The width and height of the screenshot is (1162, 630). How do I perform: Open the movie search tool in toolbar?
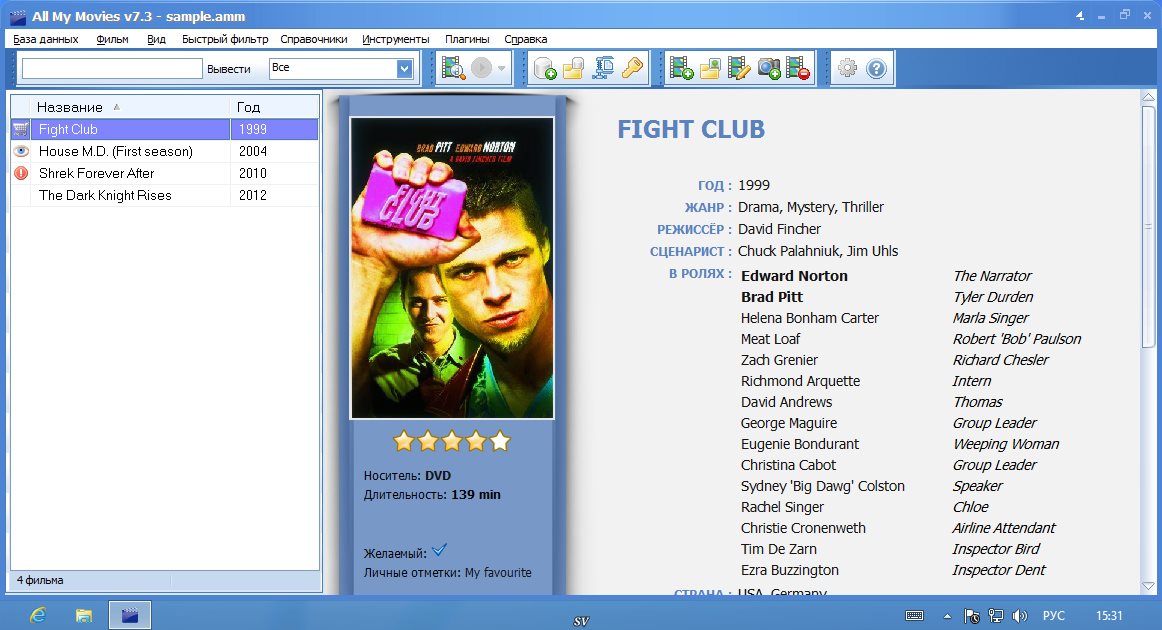pos(453,68)
